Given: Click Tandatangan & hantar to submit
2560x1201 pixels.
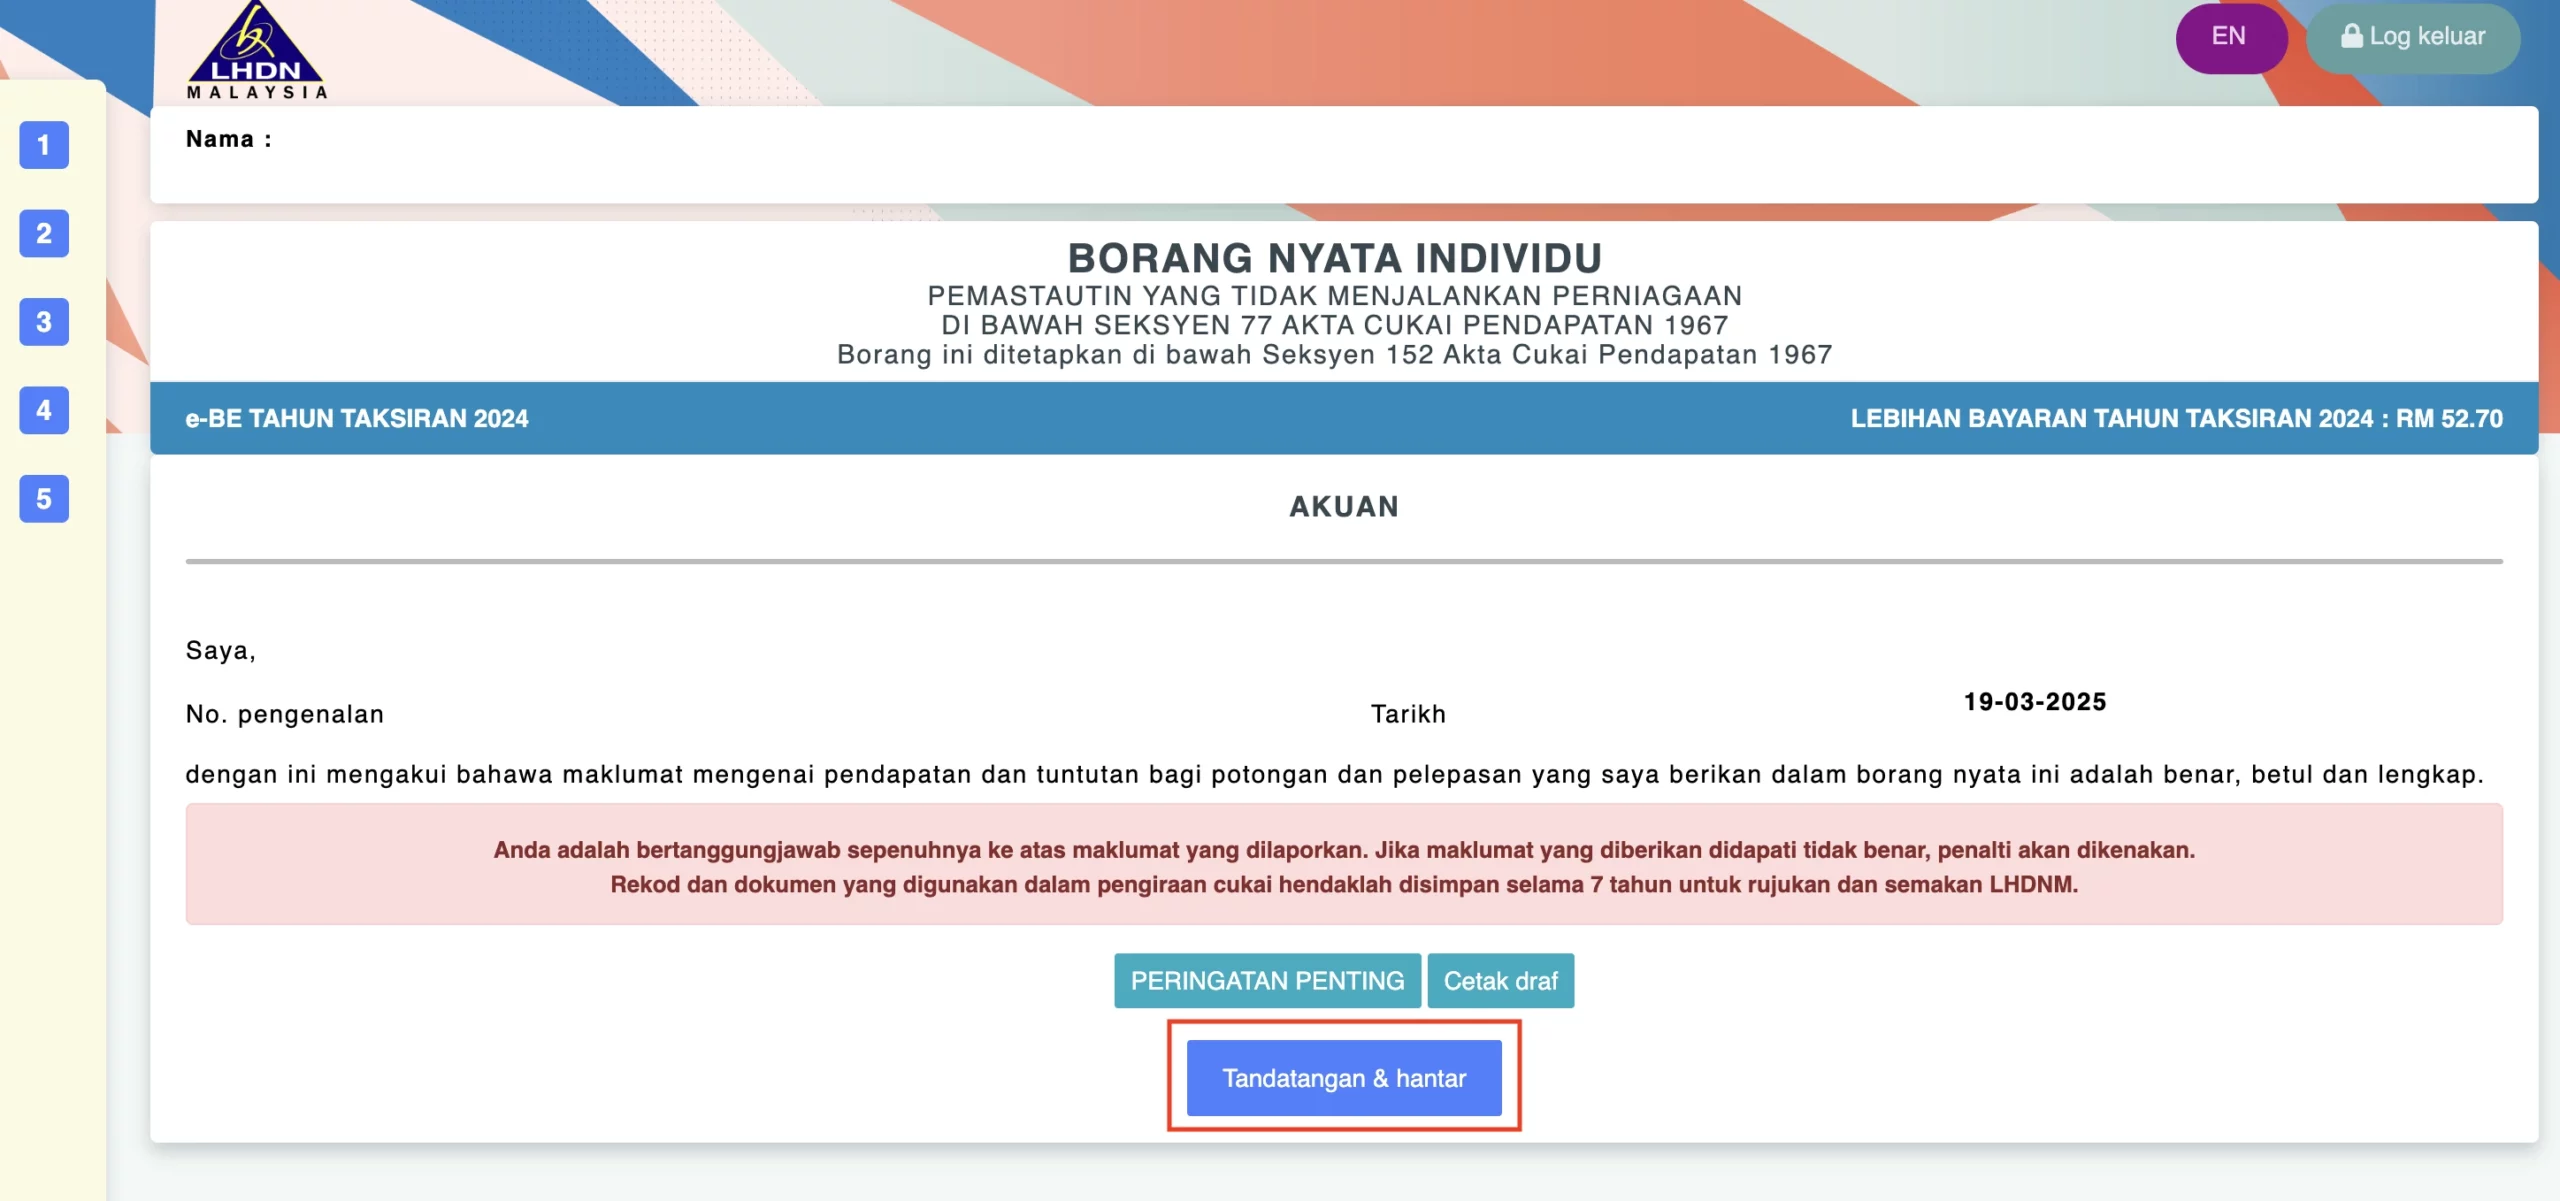Looking at the screenshot, I should pos(1343,1078).
